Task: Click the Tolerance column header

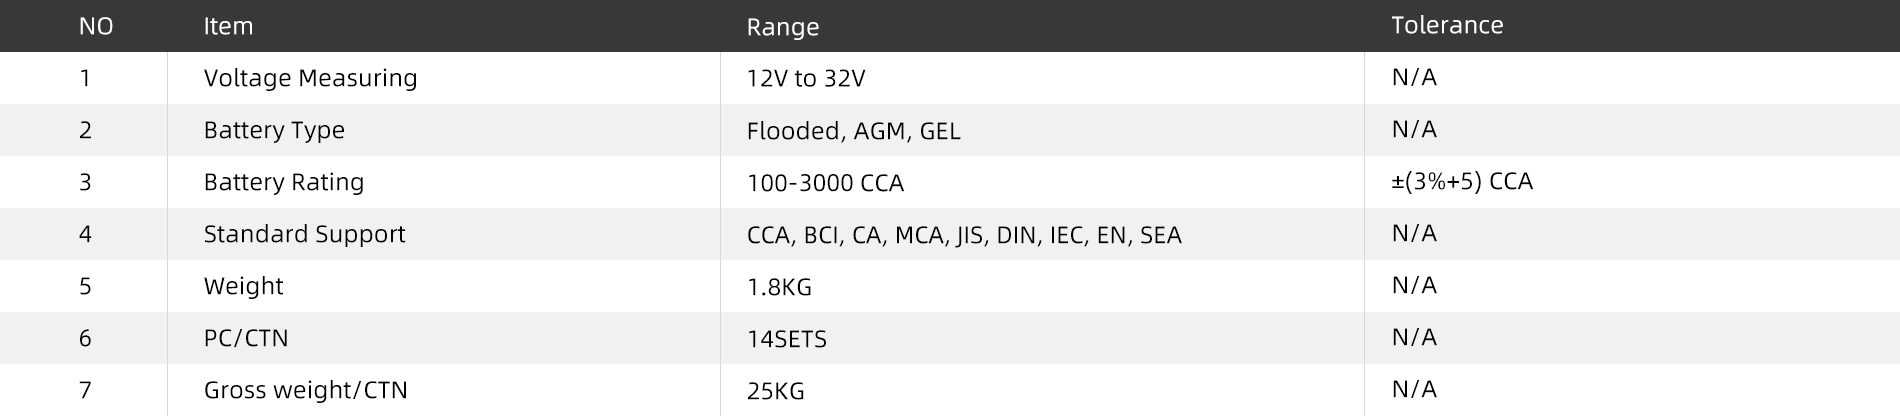Action: (x=1446, y=26)
